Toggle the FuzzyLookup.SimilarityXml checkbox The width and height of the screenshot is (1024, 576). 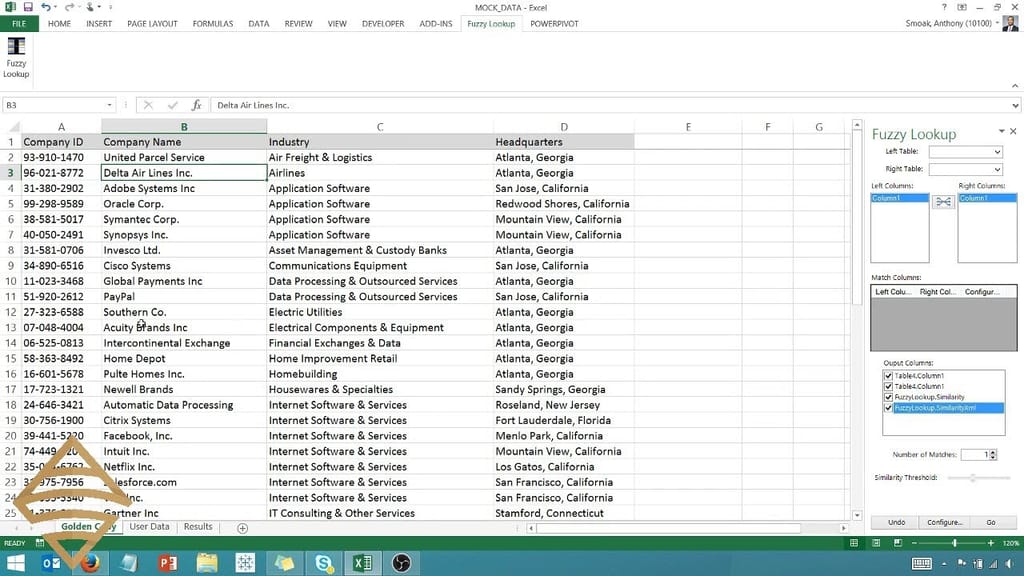pos(889,408)
